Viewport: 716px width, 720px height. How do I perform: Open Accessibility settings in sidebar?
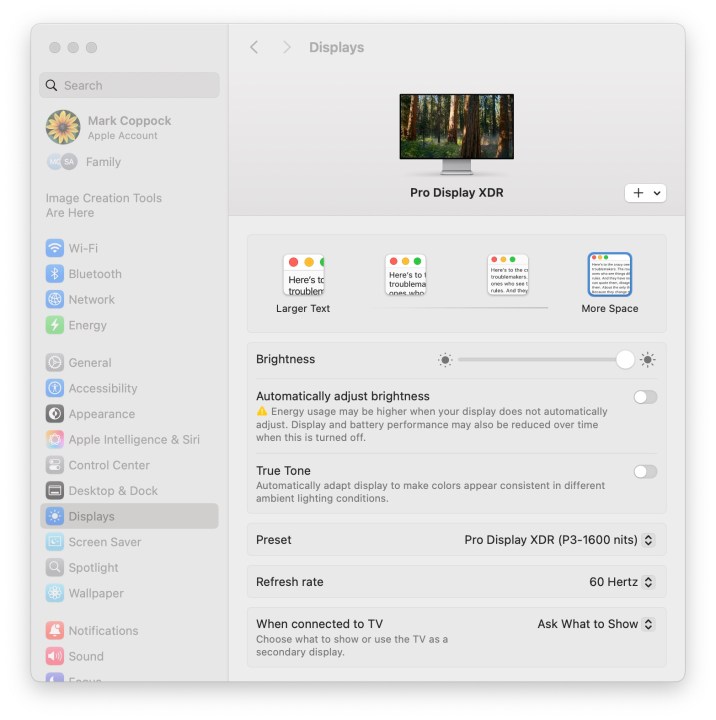tap(129, 388)
